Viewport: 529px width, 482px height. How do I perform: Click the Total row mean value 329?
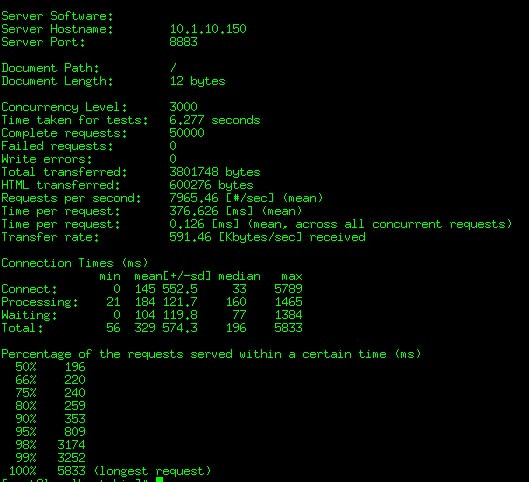click(x=145, y=328)
